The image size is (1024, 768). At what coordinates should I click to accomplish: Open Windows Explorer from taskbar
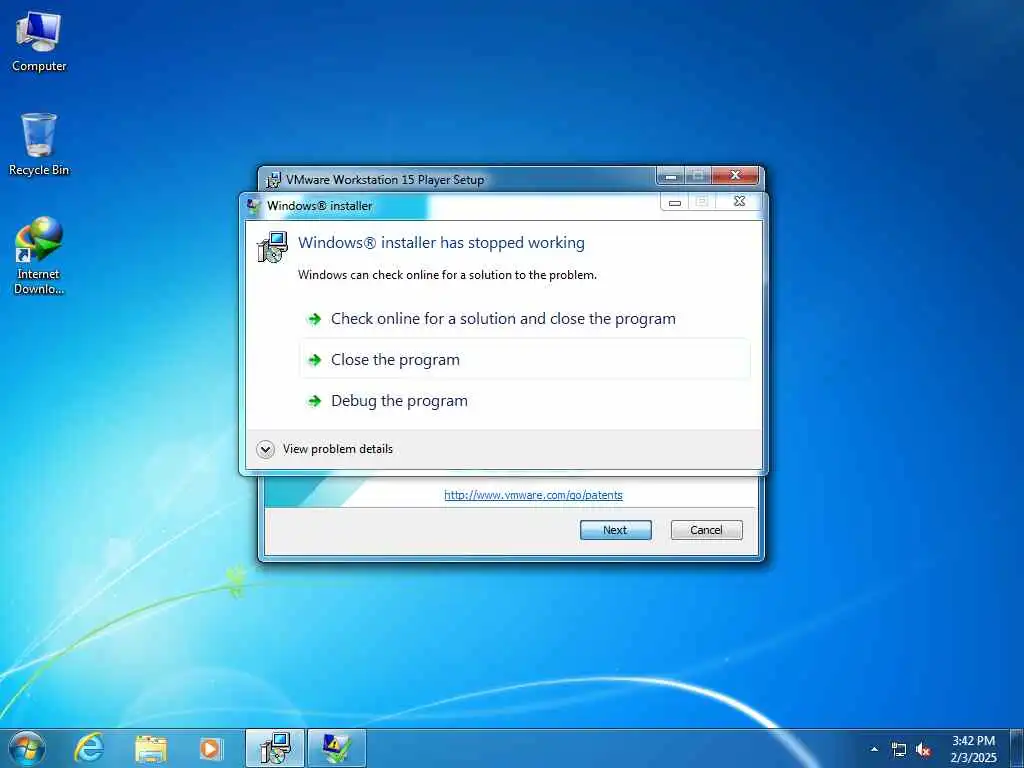pyautogui.click(x=151, y=749)
